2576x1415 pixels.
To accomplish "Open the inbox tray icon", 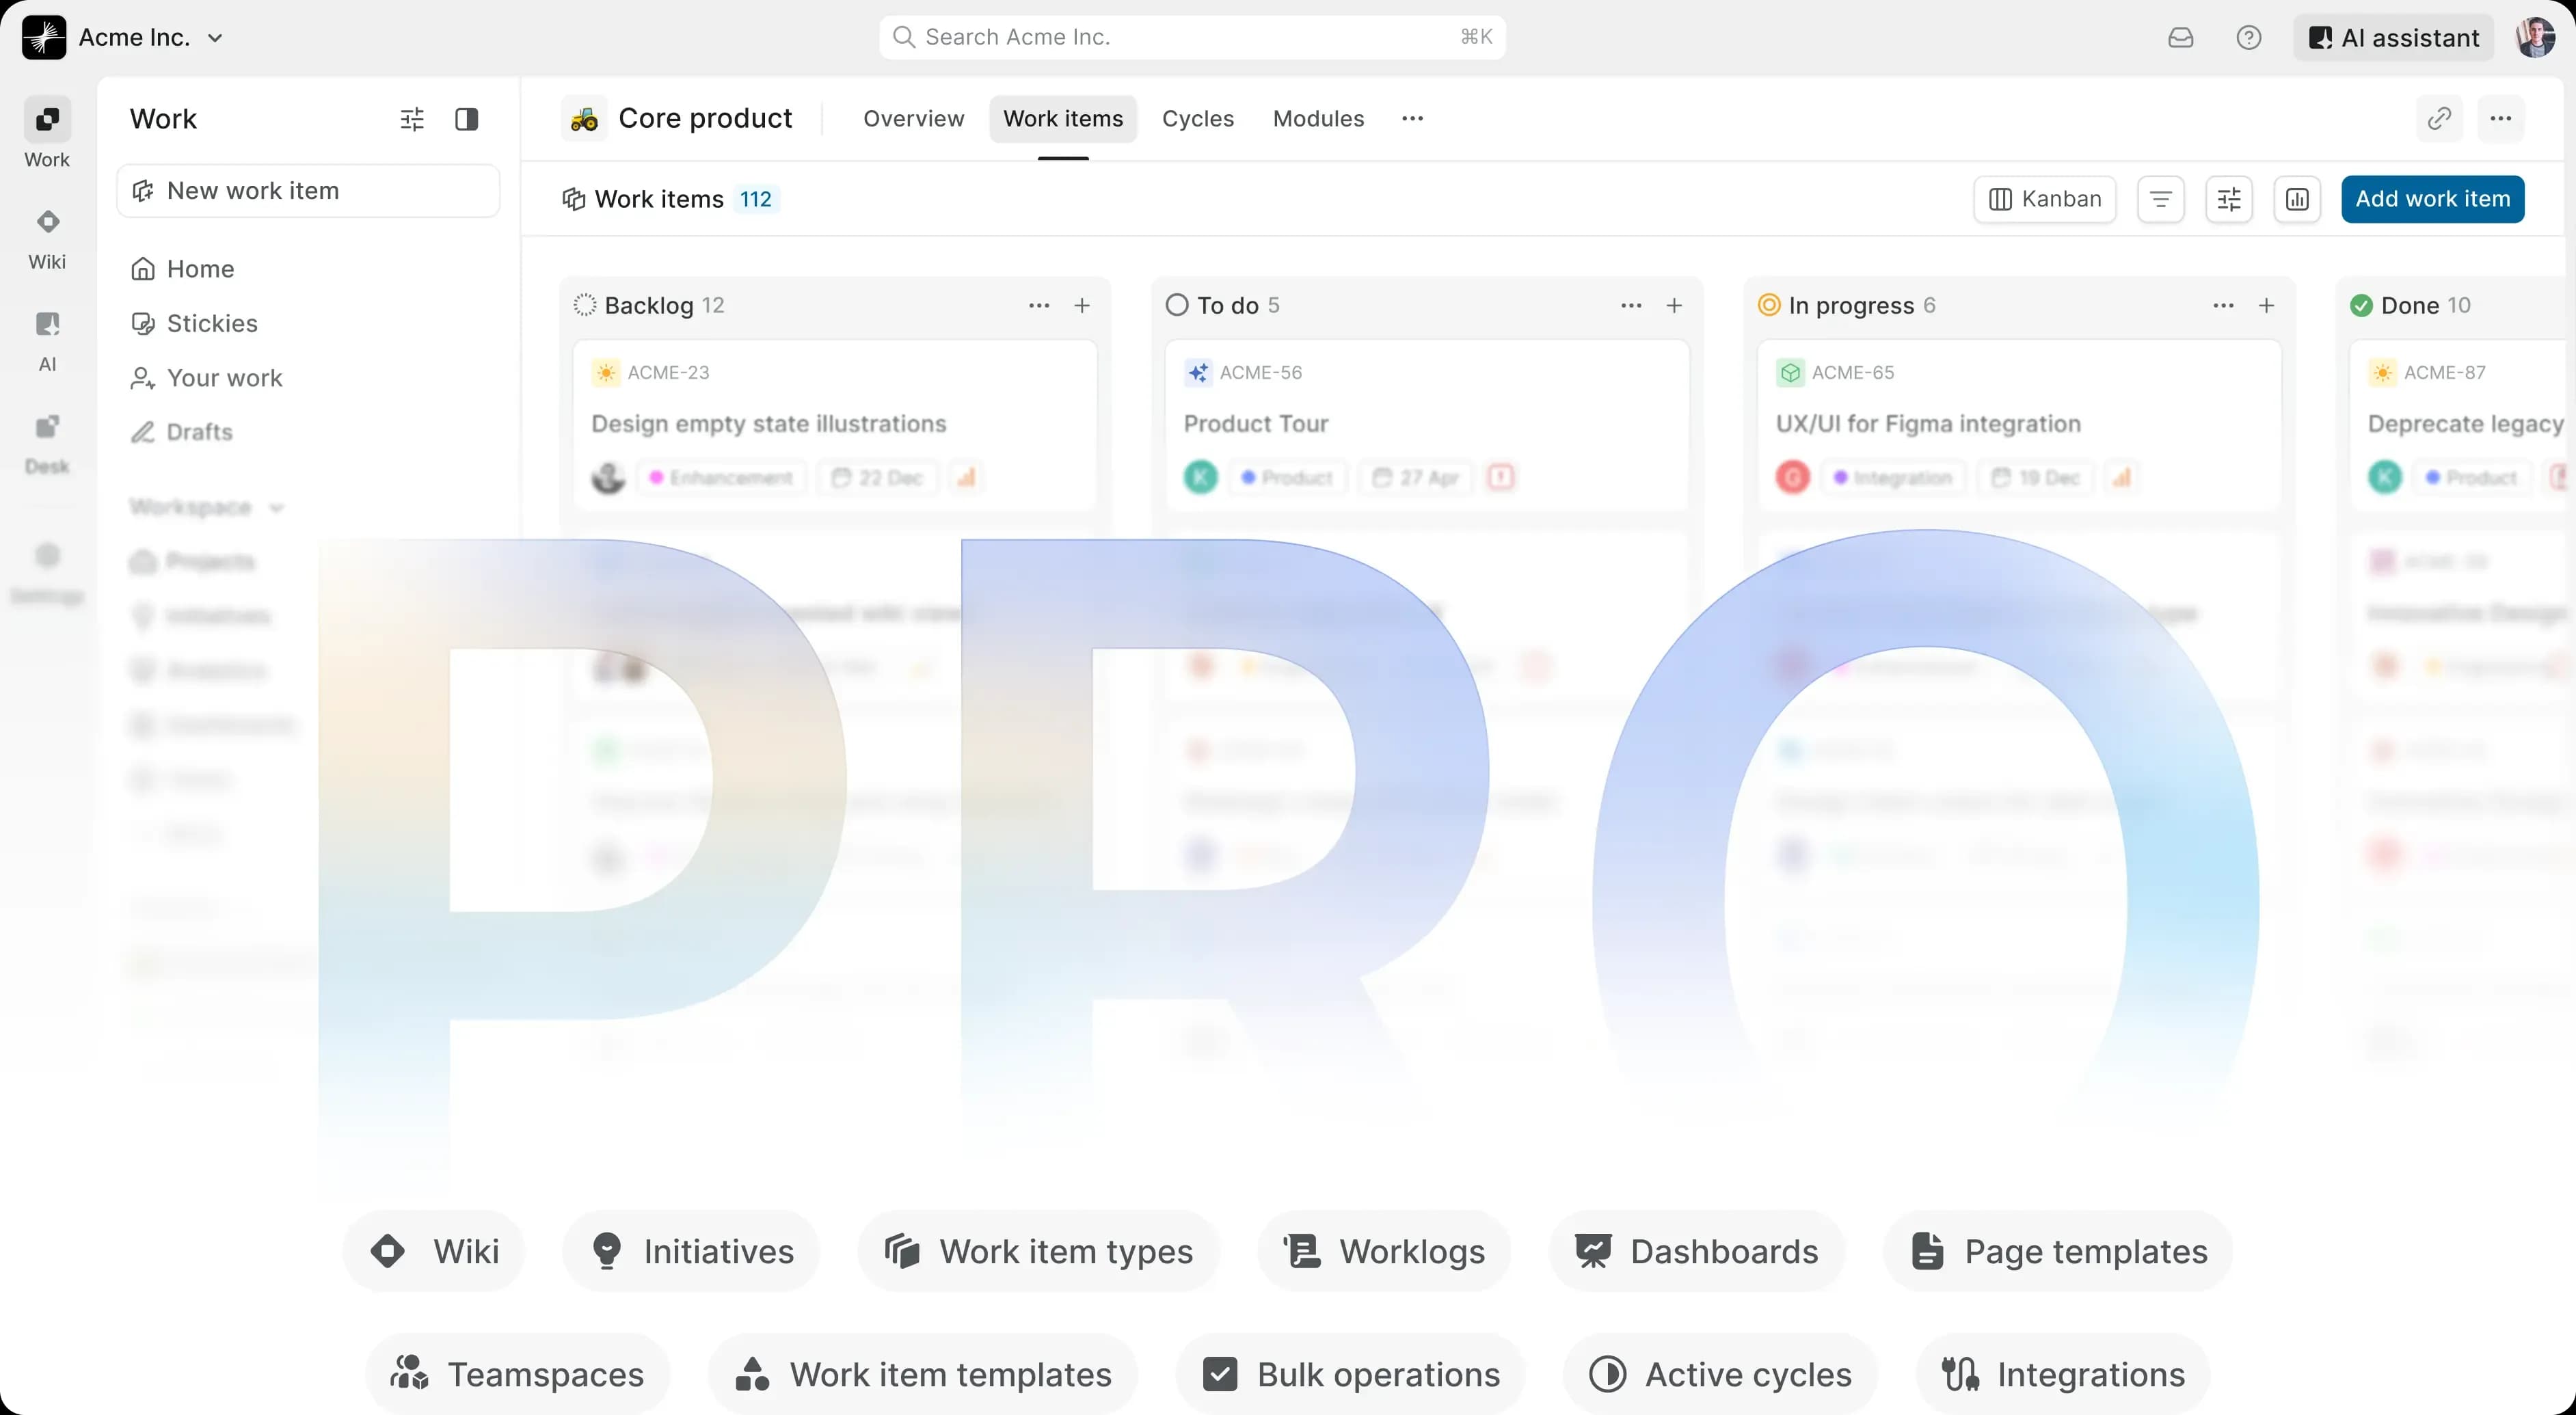I will click(x=2181, y=38).
